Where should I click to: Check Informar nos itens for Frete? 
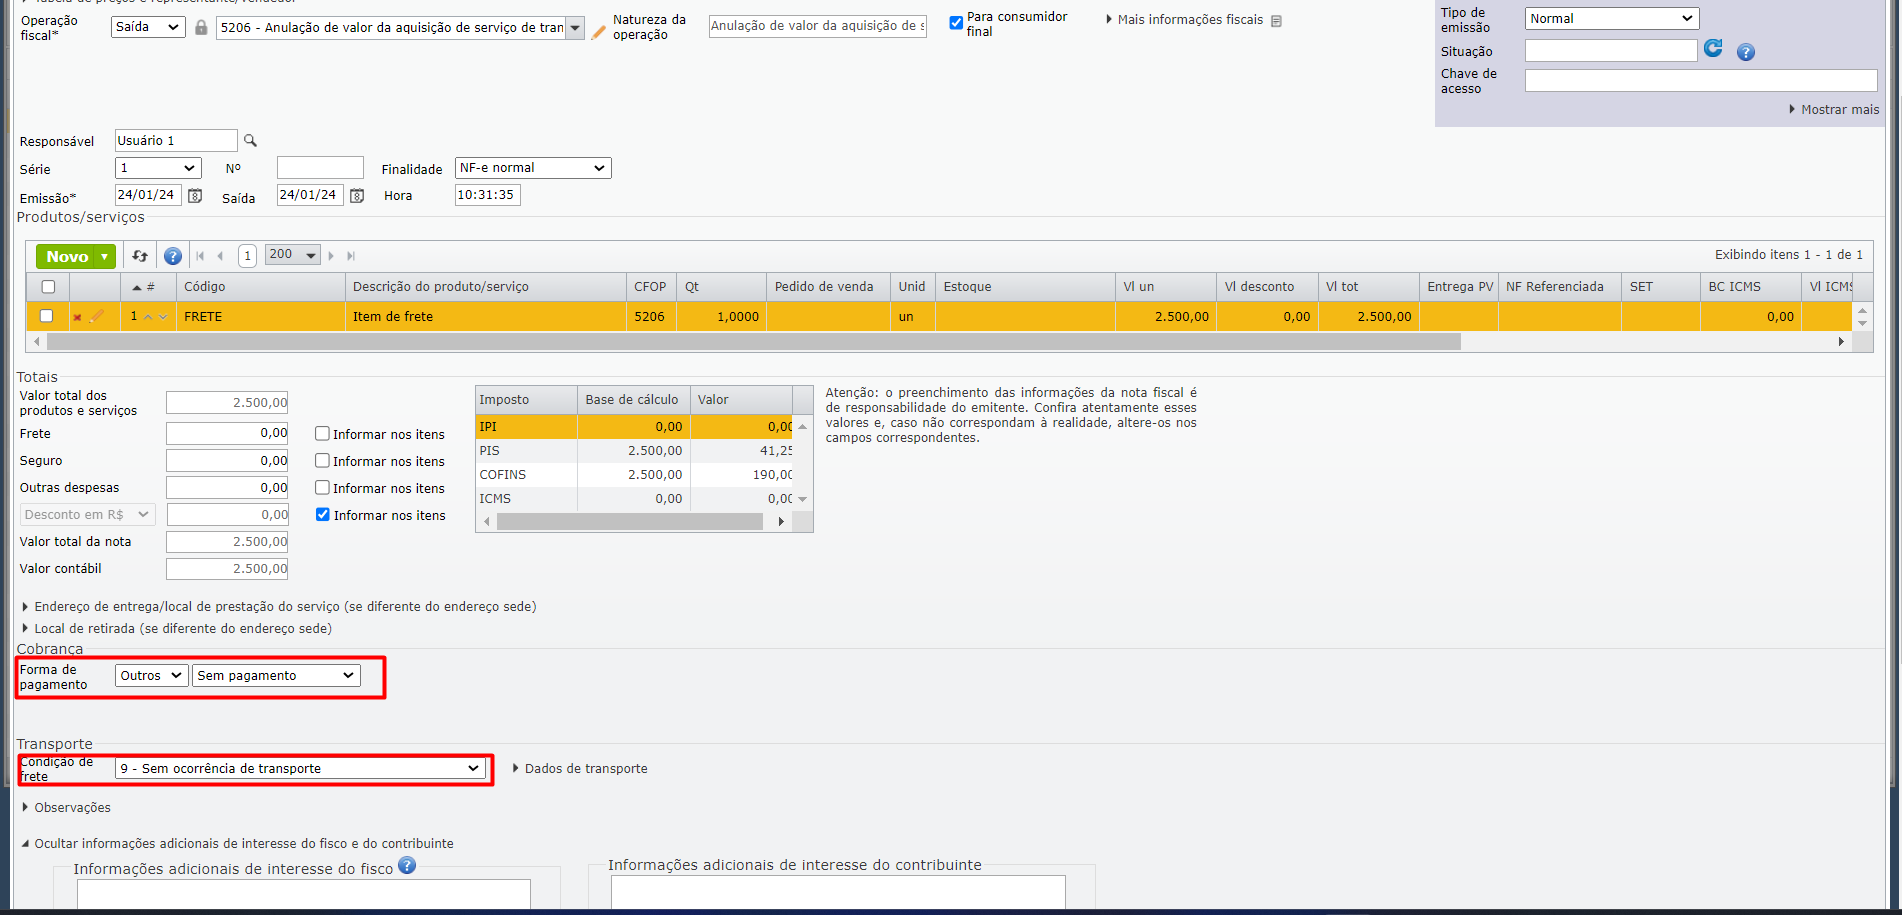coord(322,434)
